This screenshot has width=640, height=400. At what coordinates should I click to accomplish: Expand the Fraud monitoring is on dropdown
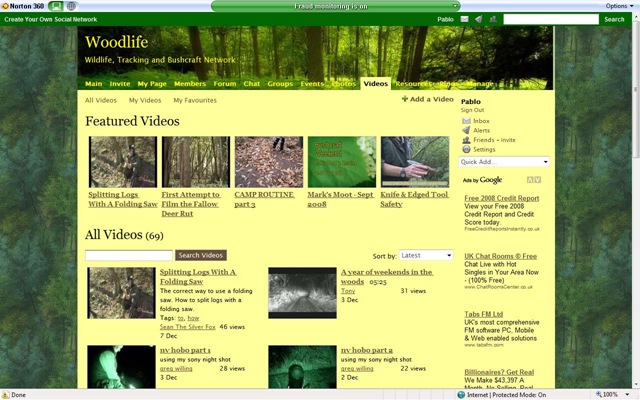click(x=455, y=6)
